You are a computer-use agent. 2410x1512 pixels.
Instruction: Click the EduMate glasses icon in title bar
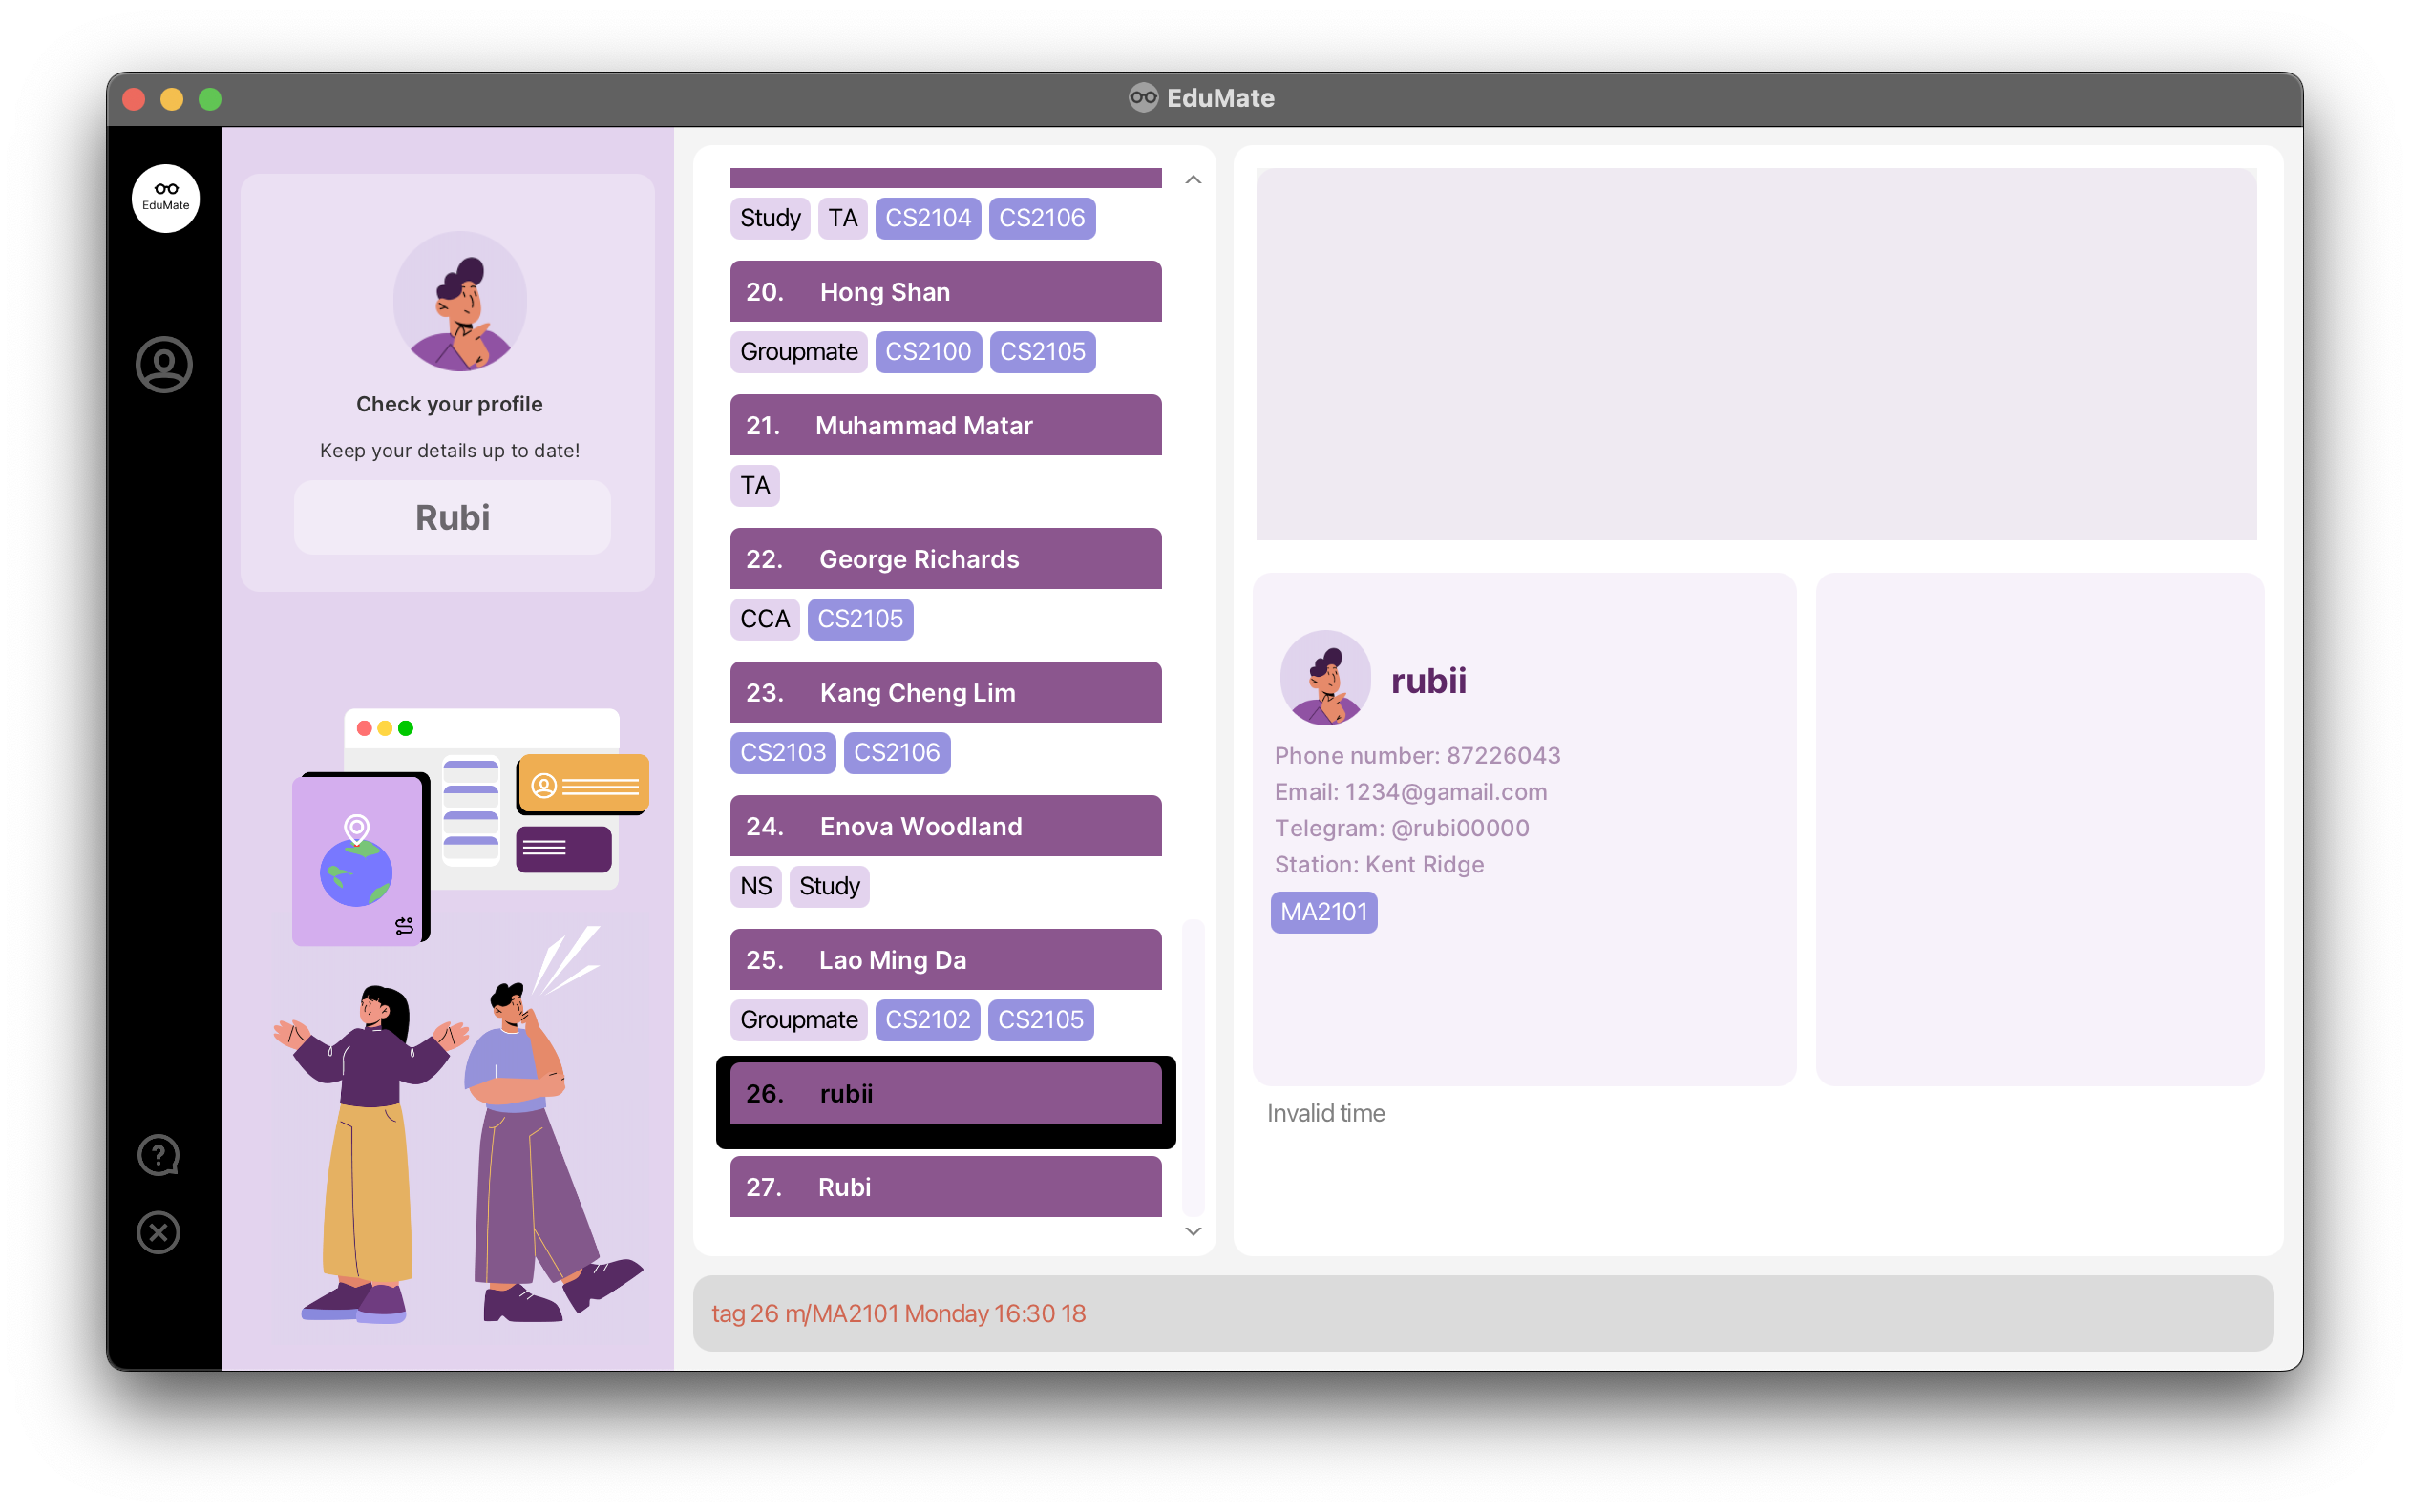[x=1143, y=98]
